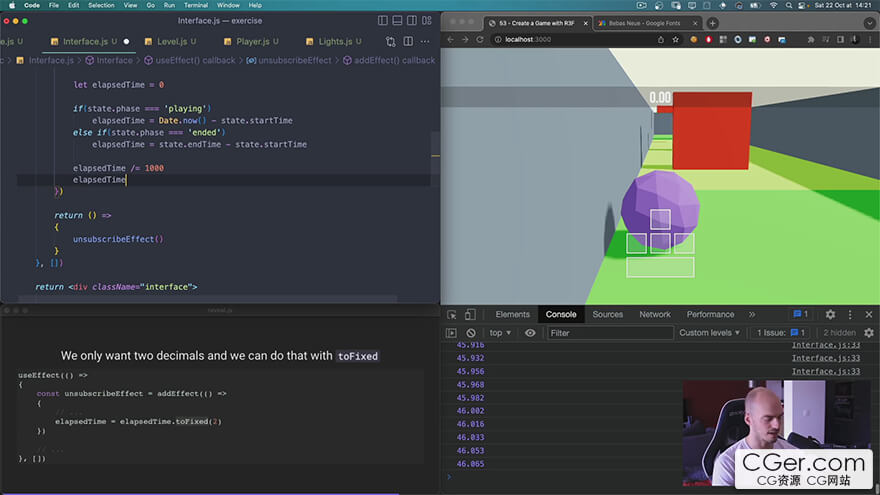The height and width of the screenshot is (495, 880).
Task: Clear the console output
Action: coord(471,333)
